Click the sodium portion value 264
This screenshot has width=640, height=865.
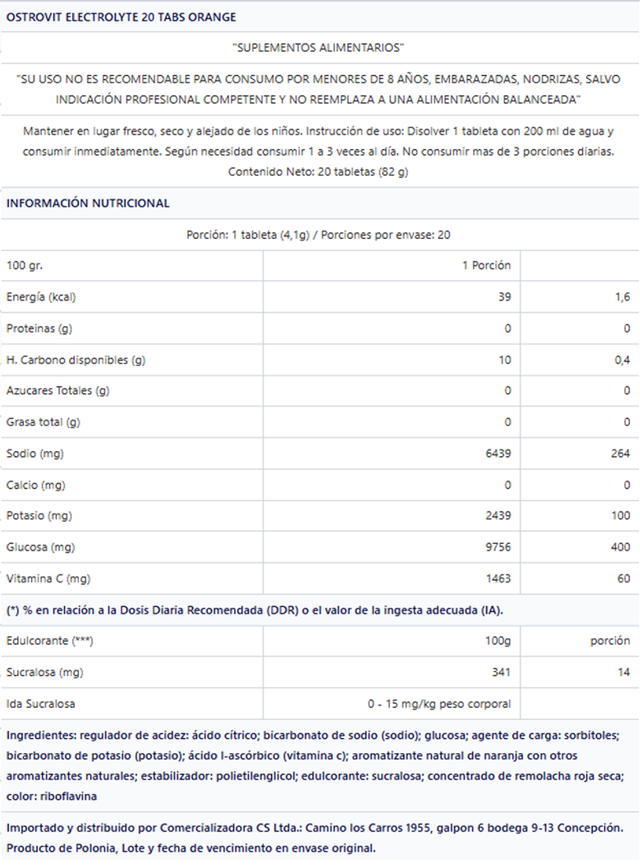point(620,453)
